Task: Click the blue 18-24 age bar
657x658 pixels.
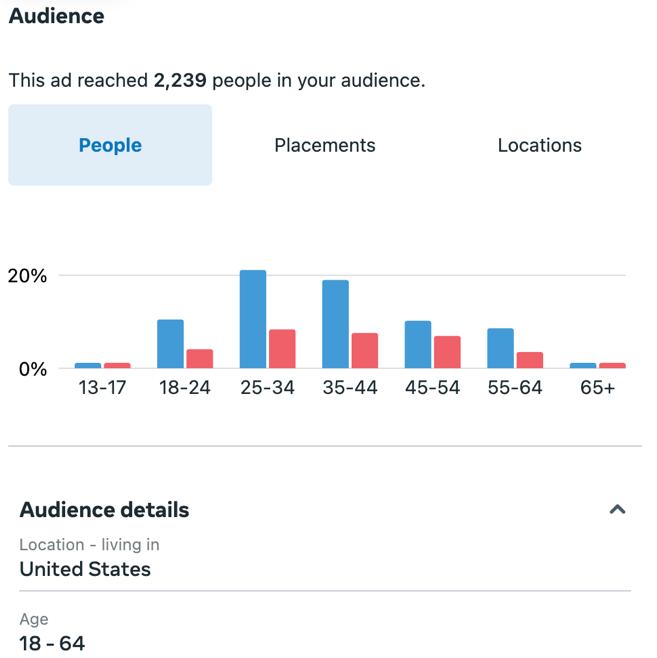Action: pyautogui.click(x=171, y=344)
